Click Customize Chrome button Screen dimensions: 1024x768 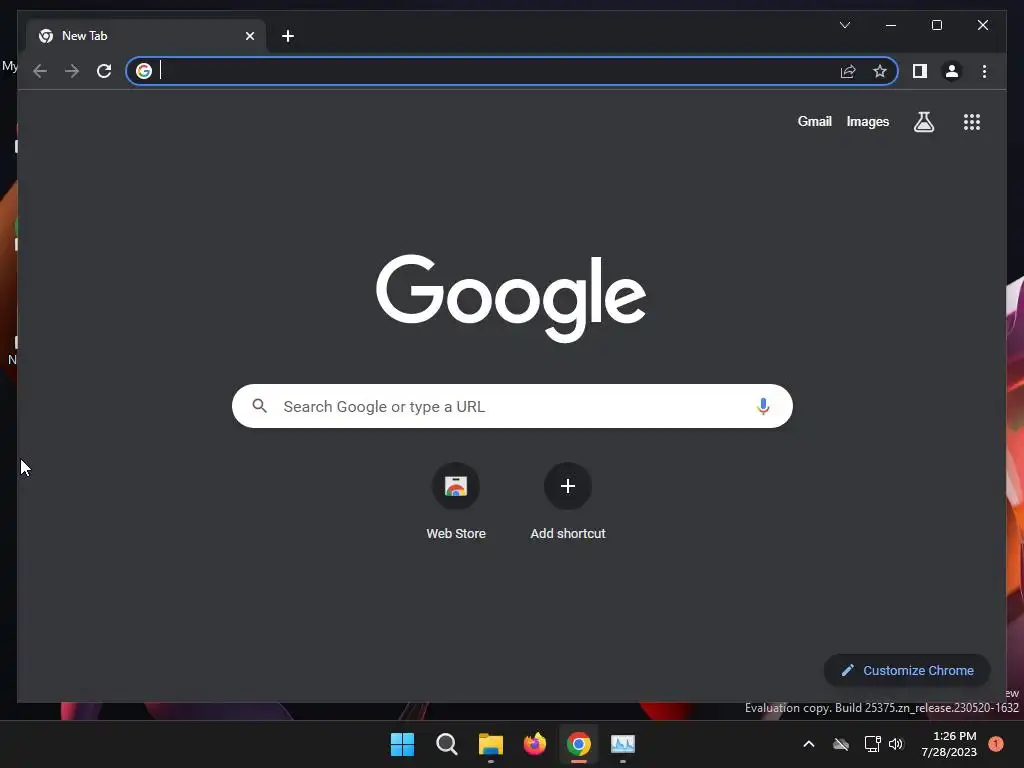(907, 671)
